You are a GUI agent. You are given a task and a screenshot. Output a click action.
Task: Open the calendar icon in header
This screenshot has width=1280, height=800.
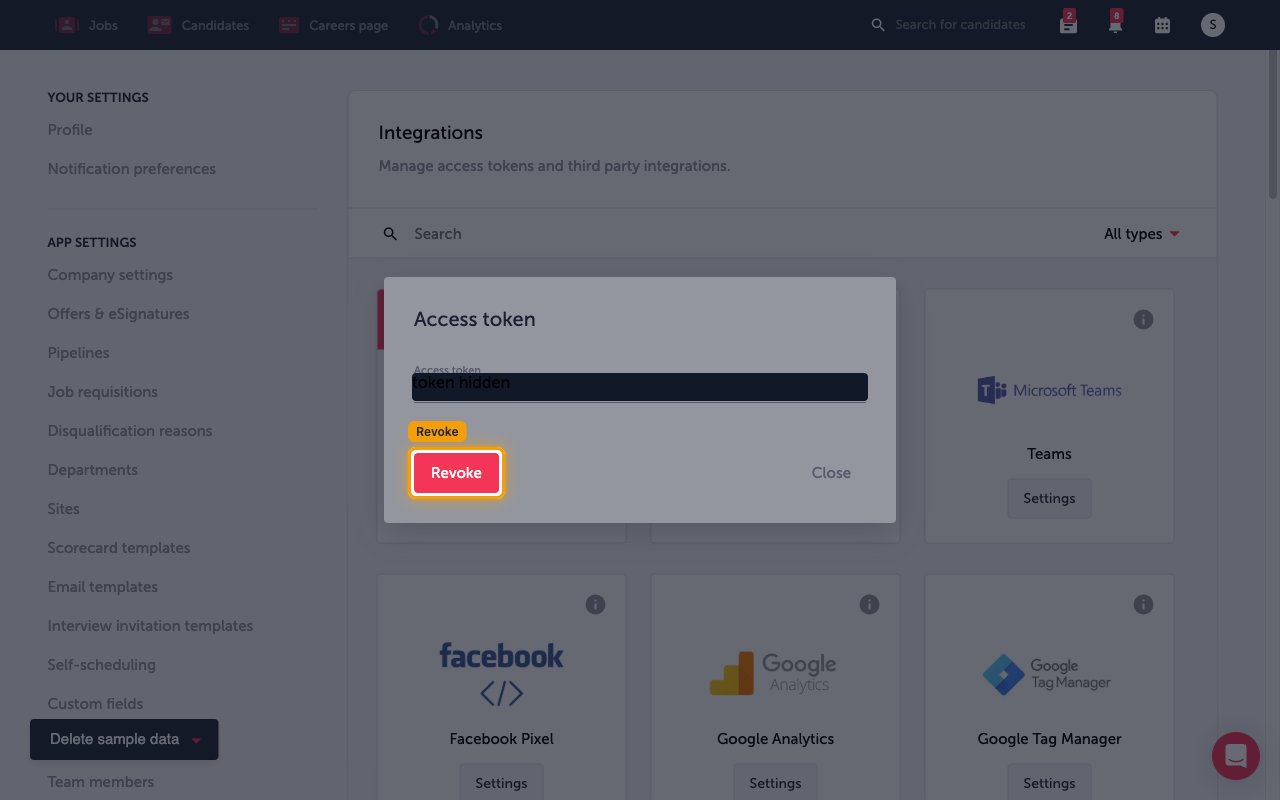coord(1162,25)
